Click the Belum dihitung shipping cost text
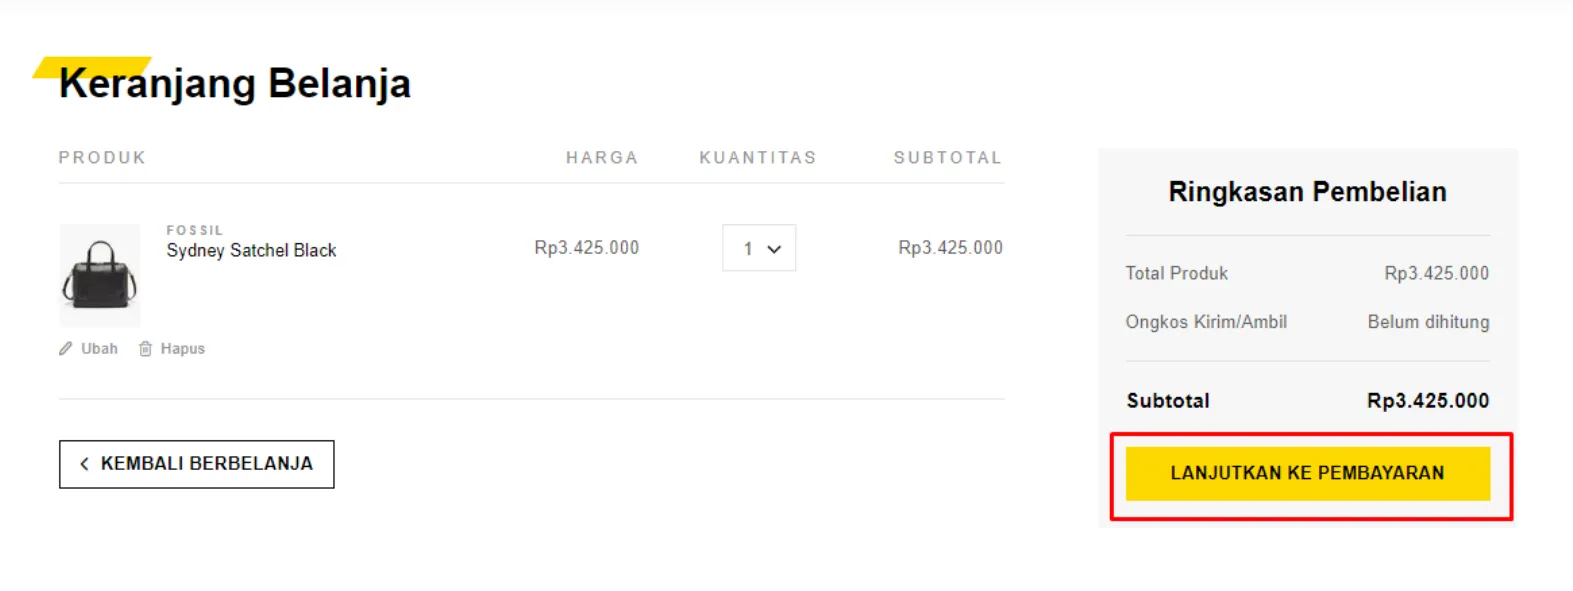The height and width of the screenshot is (591, 1573). [1428, 322]
